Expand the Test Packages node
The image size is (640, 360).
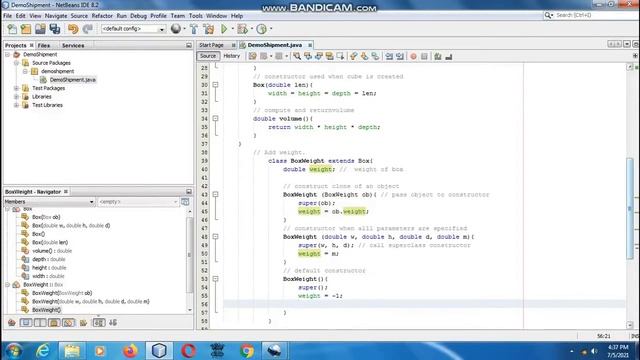(x=16, y=88)
